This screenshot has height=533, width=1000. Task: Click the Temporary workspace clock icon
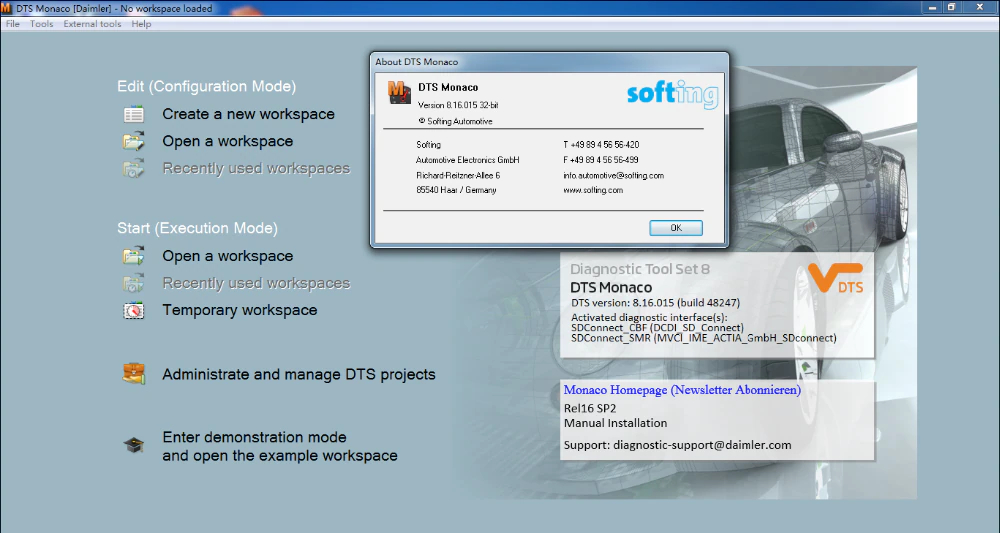pyautogui.click(x=134, y=310)
